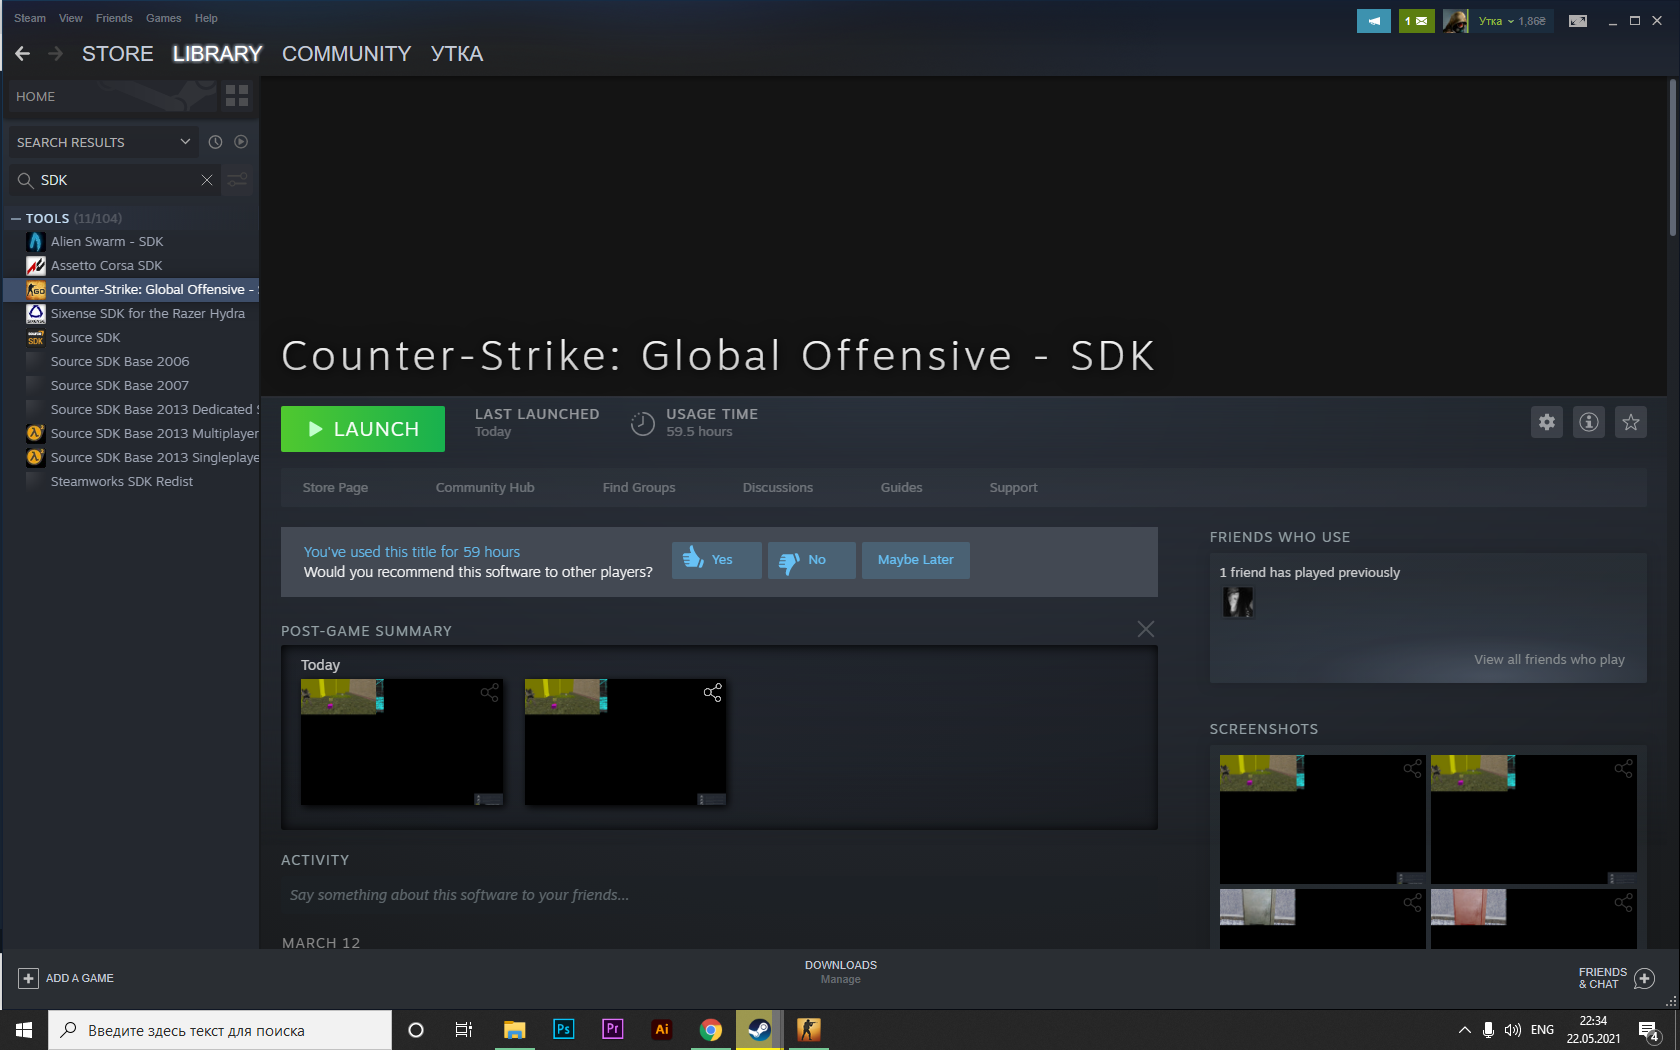
Task: Open the manage settings gear icon
Action: (1547, 422)
